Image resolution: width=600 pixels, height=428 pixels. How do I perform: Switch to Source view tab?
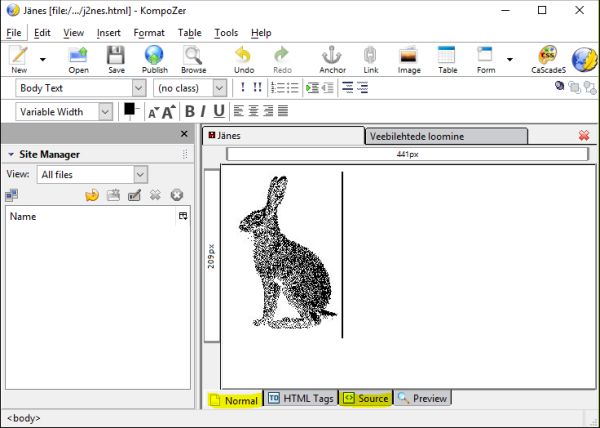(366, 399)
